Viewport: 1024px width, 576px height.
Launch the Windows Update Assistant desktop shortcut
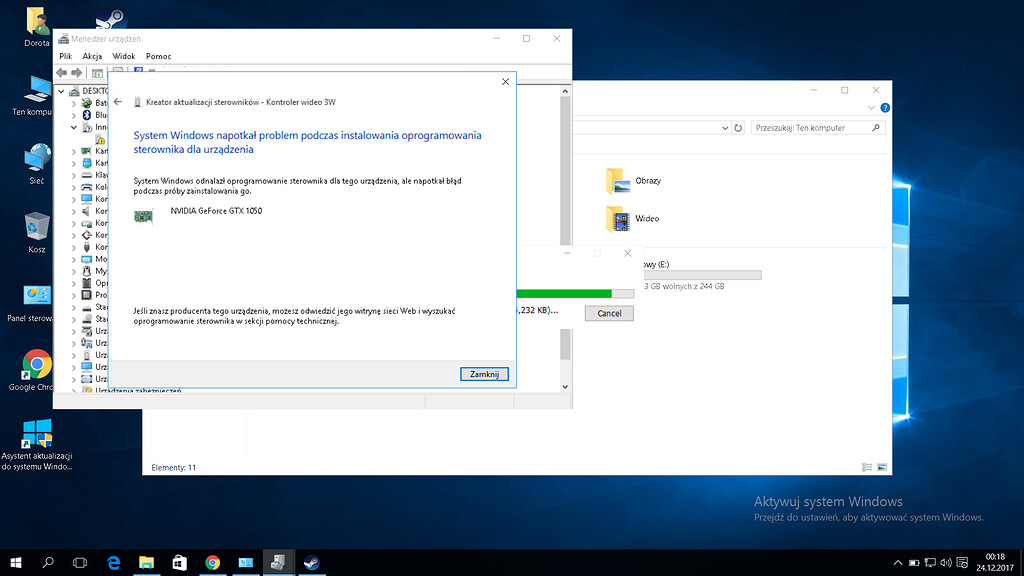pos(36,434)
